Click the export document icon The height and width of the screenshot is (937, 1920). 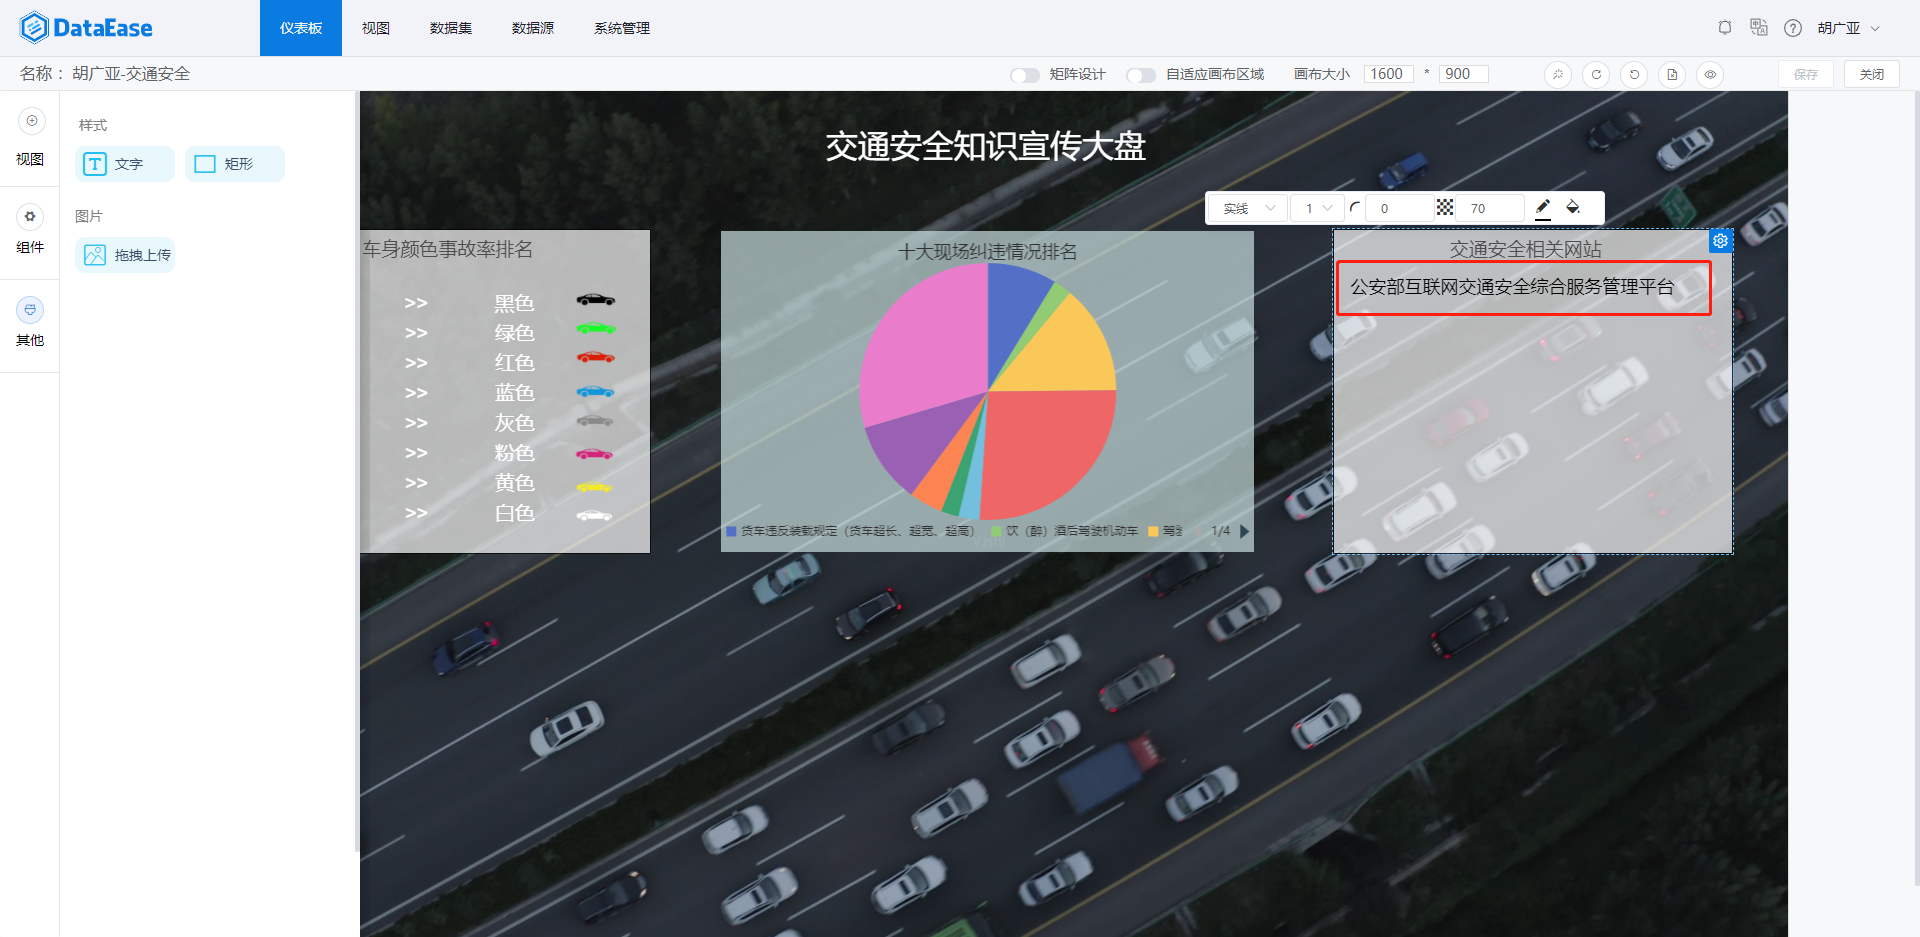[1672, 74]
